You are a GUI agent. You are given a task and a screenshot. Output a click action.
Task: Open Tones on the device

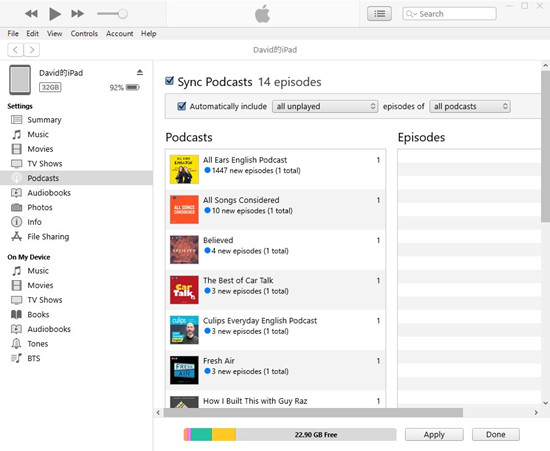click(76, 344)
